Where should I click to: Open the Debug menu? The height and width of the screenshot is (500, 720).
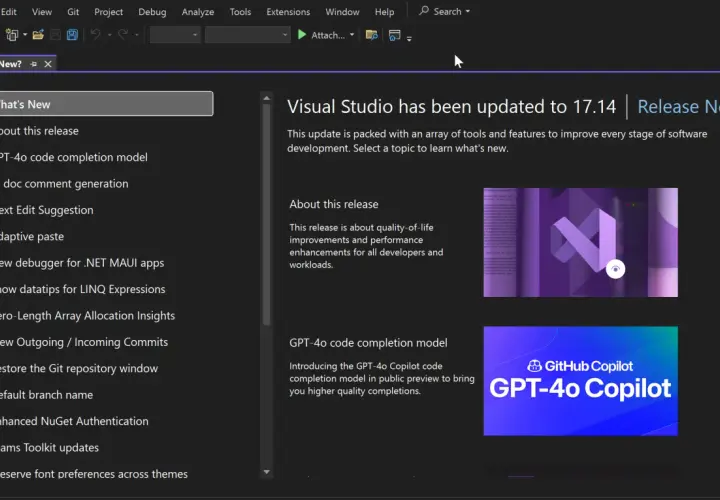[x=152, y=12]
